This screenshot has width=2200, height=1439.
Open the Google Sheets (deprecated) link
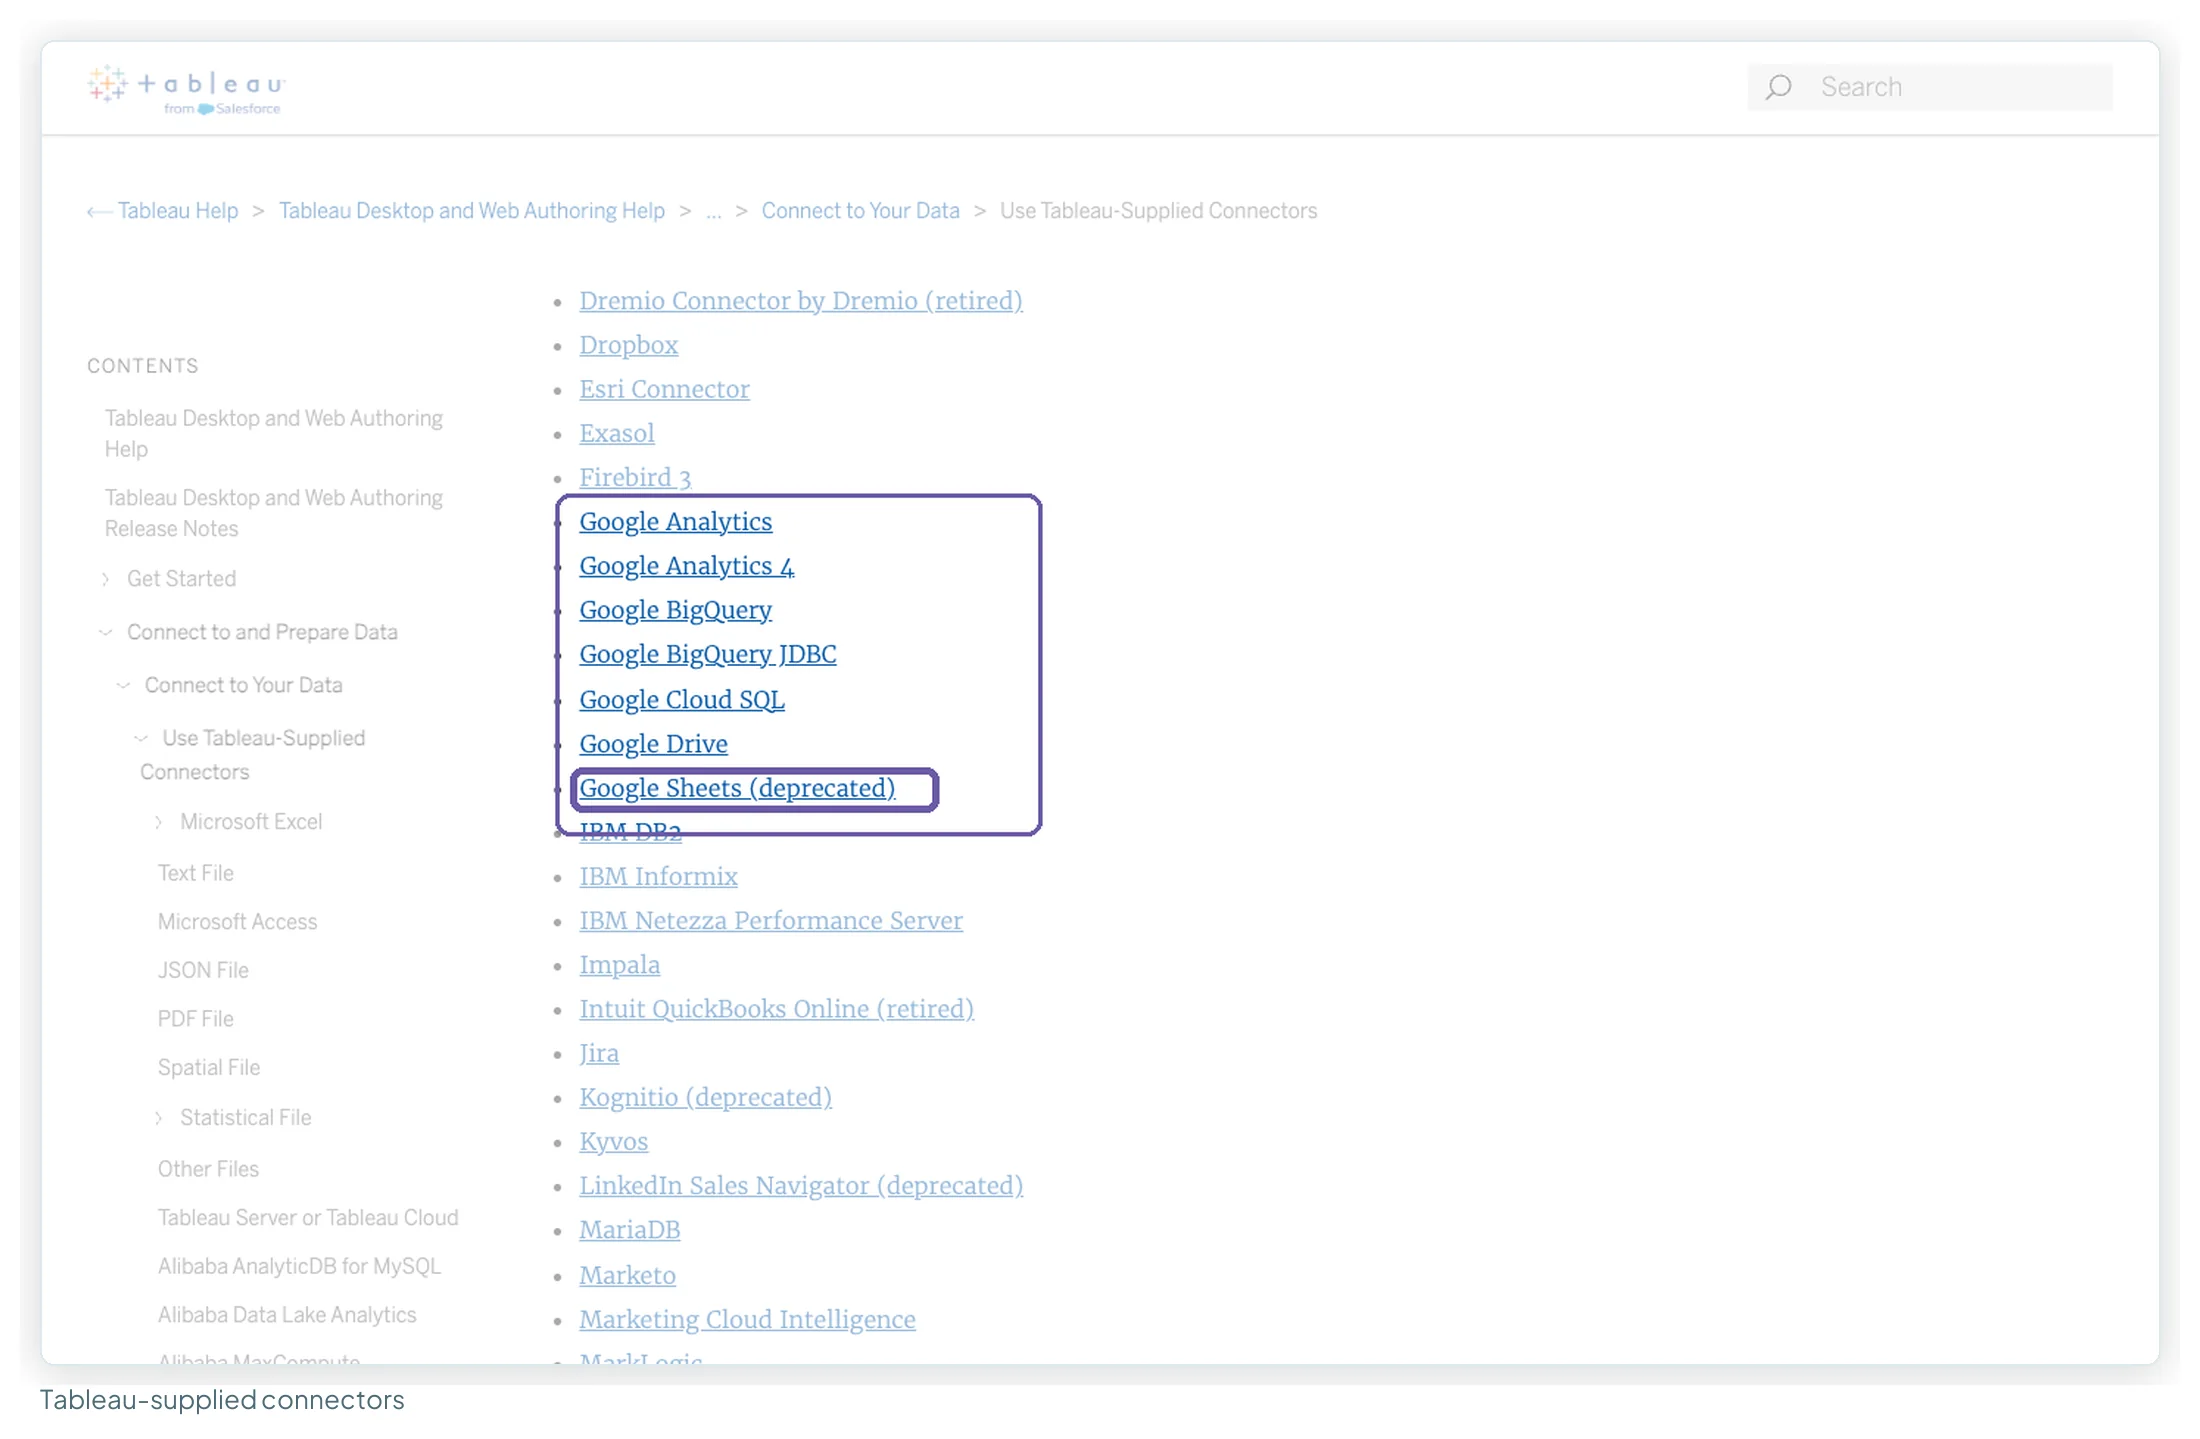point(737,788)
